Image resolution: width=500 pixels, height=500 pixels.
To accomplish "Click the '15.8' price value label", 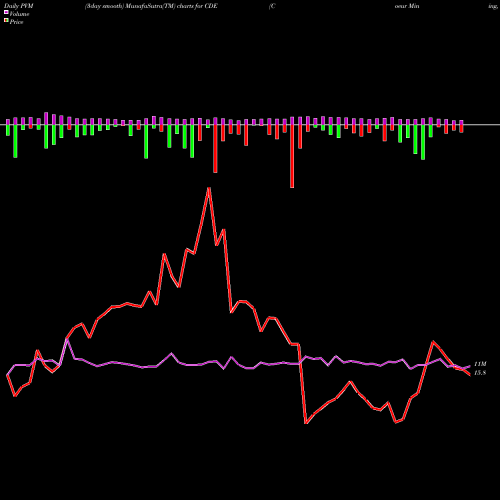I will [480, 373].
